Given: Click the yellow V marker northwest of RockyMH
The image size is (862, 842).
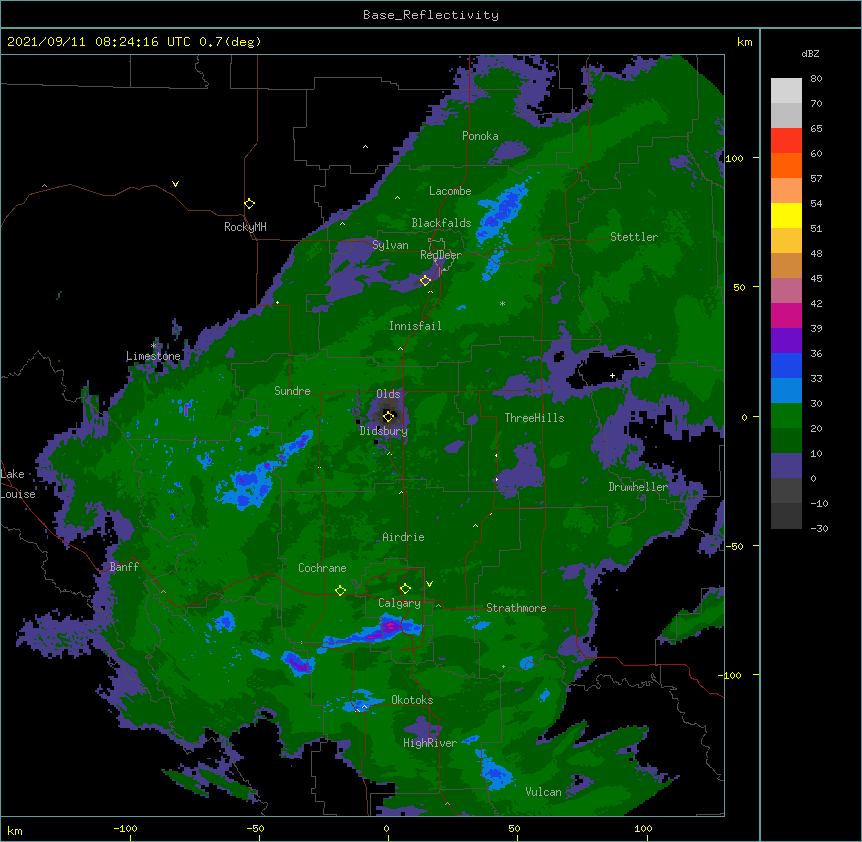Looking at the screenshot, I should pyautogui.click(x=175, y=184).
